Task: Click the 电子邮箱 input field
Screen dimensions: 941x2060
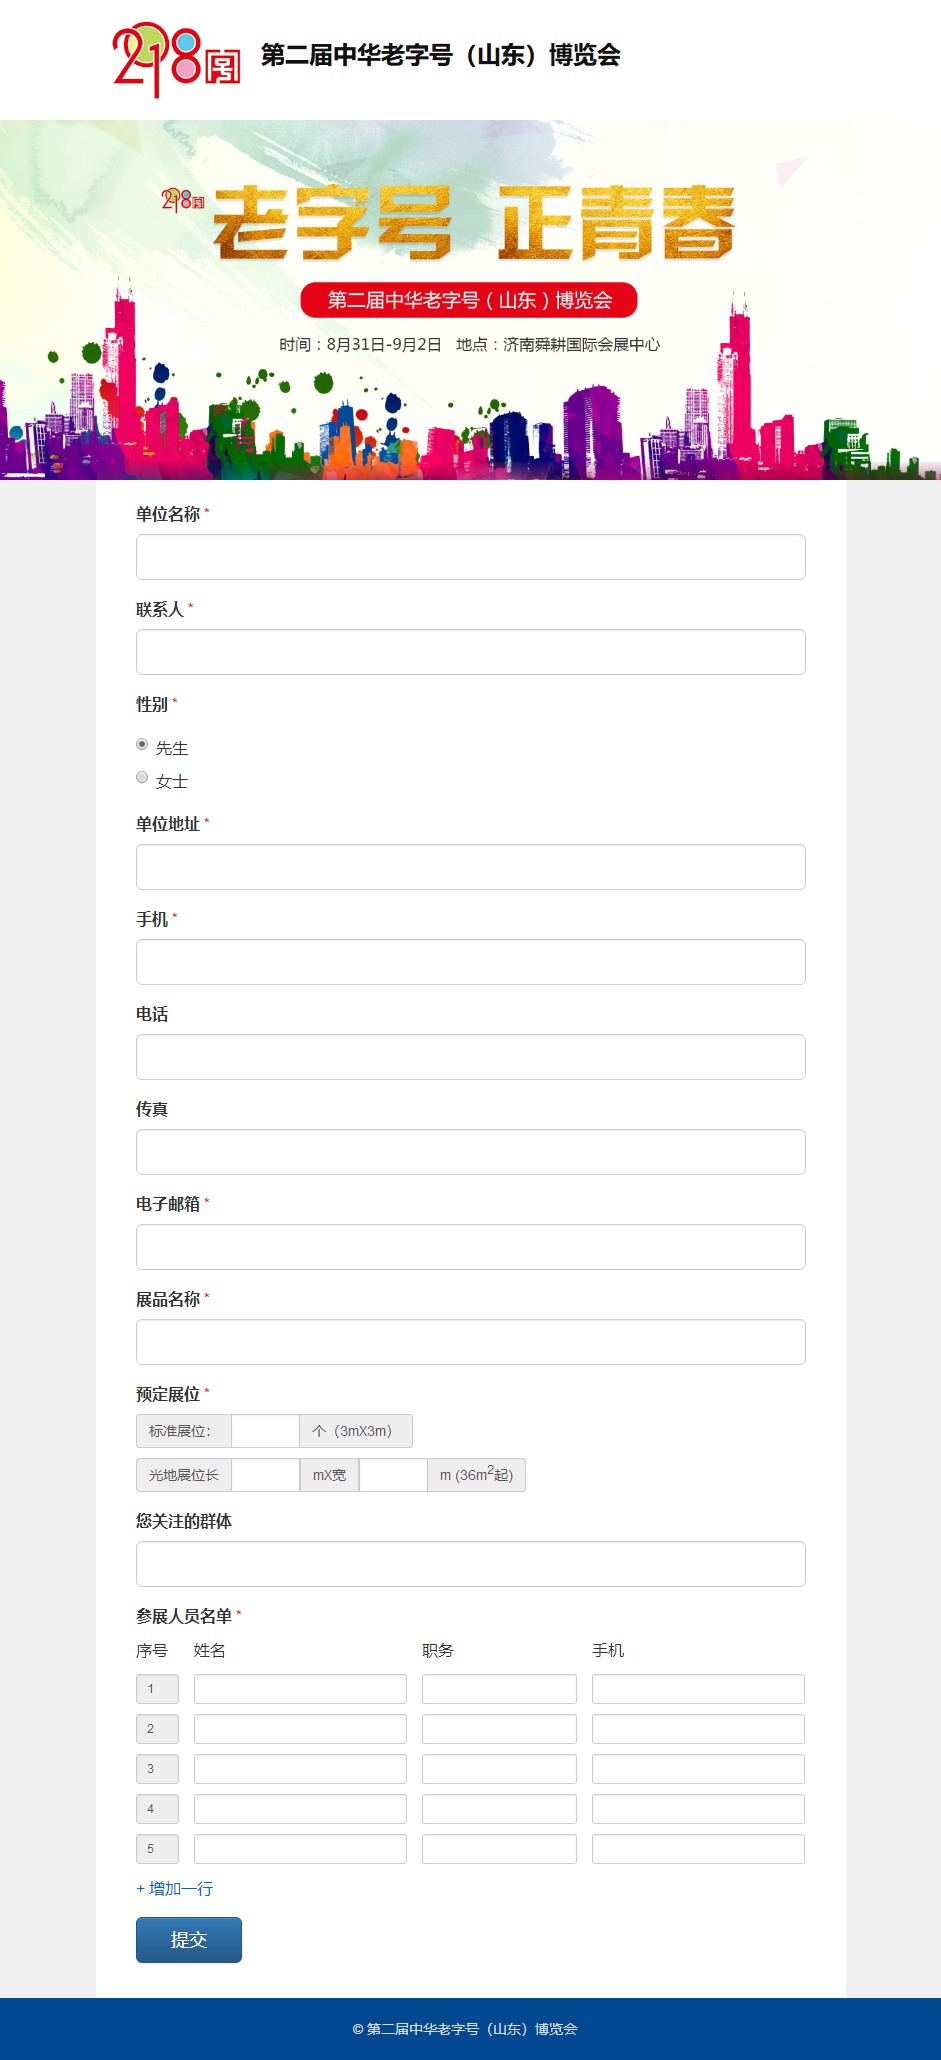Action: click(471, 1247)
